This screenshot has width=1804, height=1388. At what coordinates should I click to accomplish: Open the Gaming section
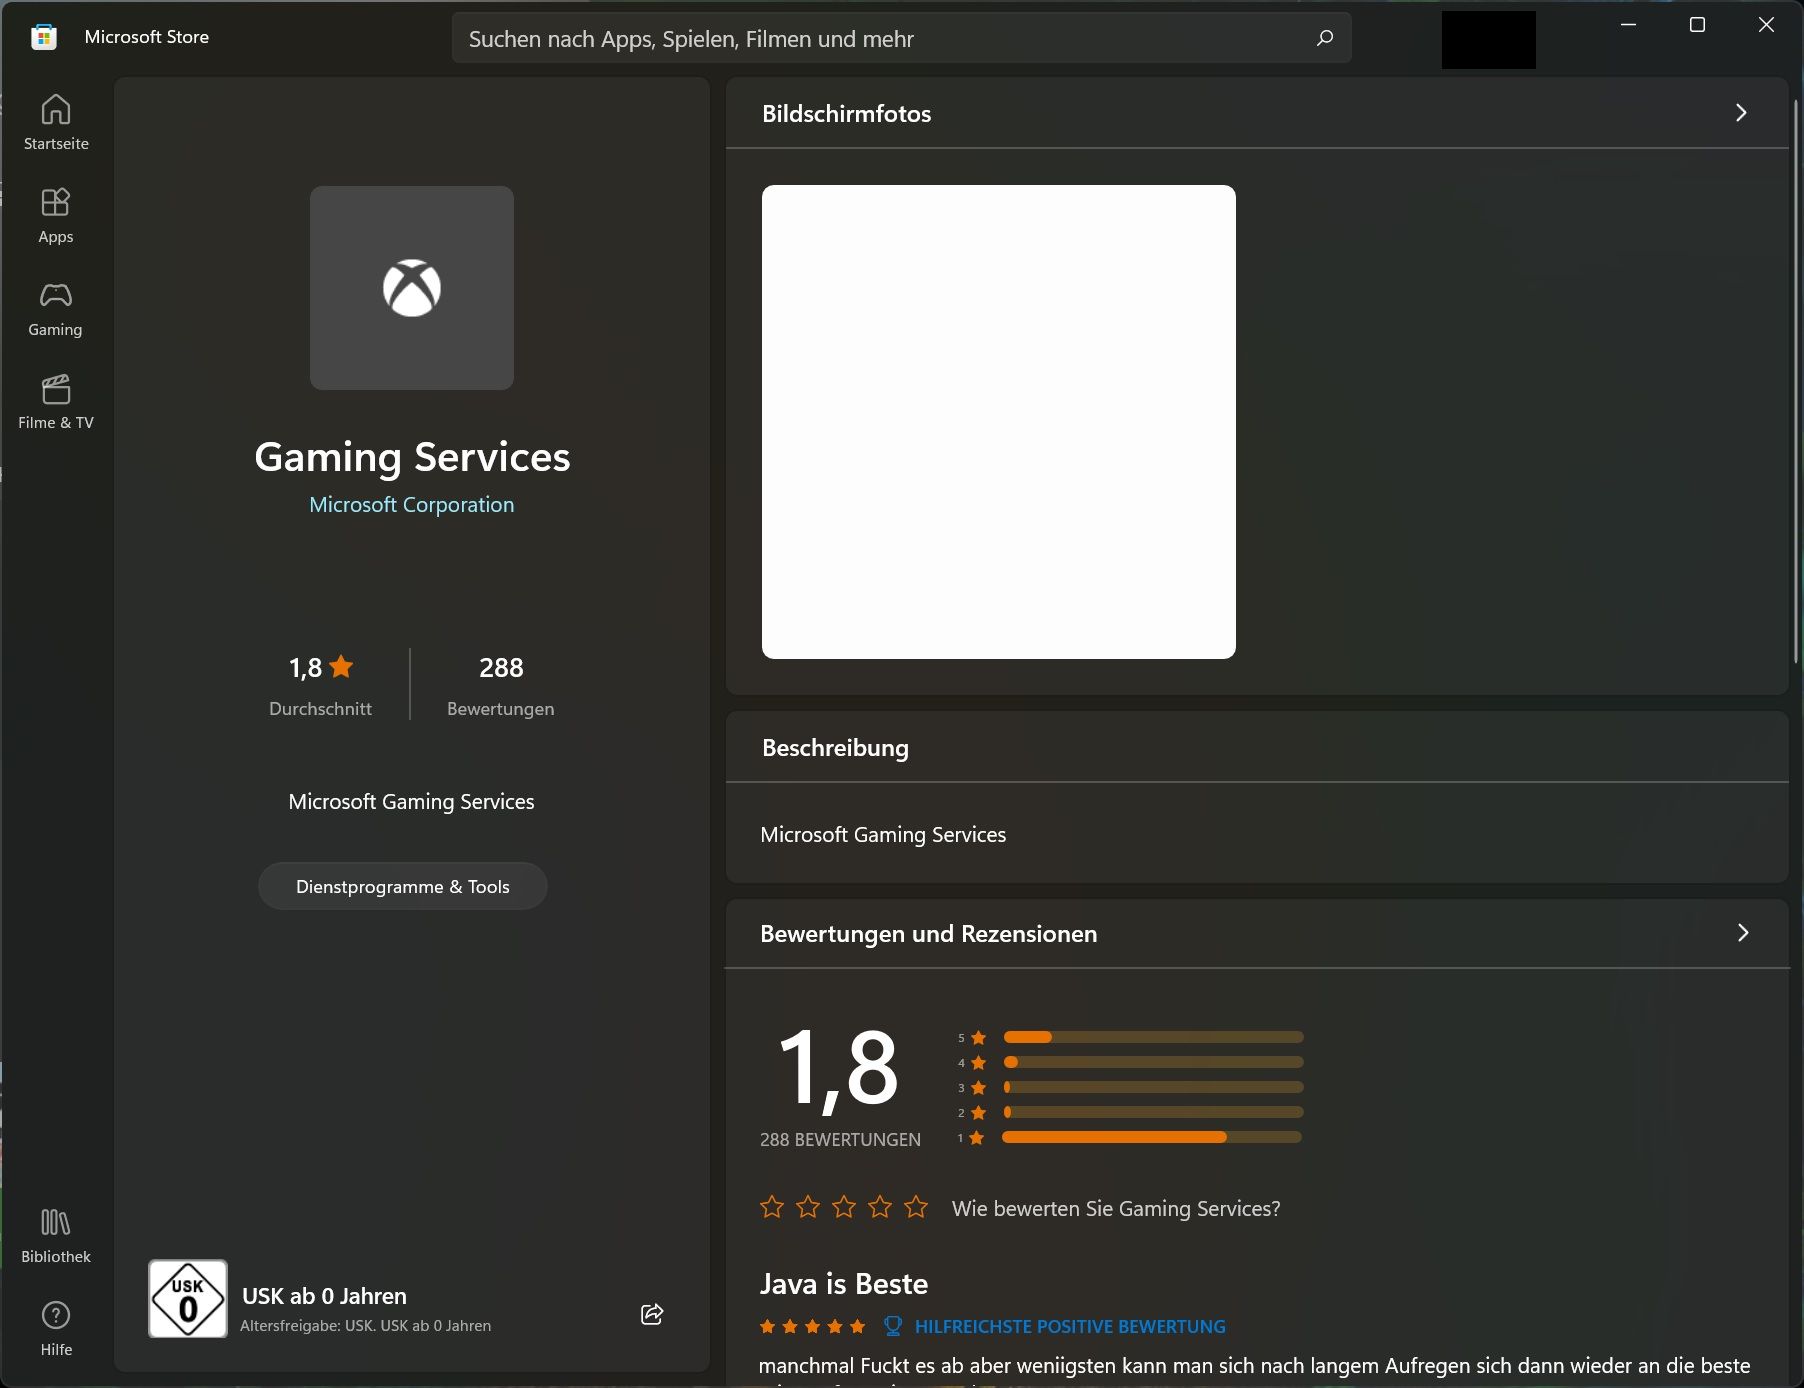coord(56,308)
